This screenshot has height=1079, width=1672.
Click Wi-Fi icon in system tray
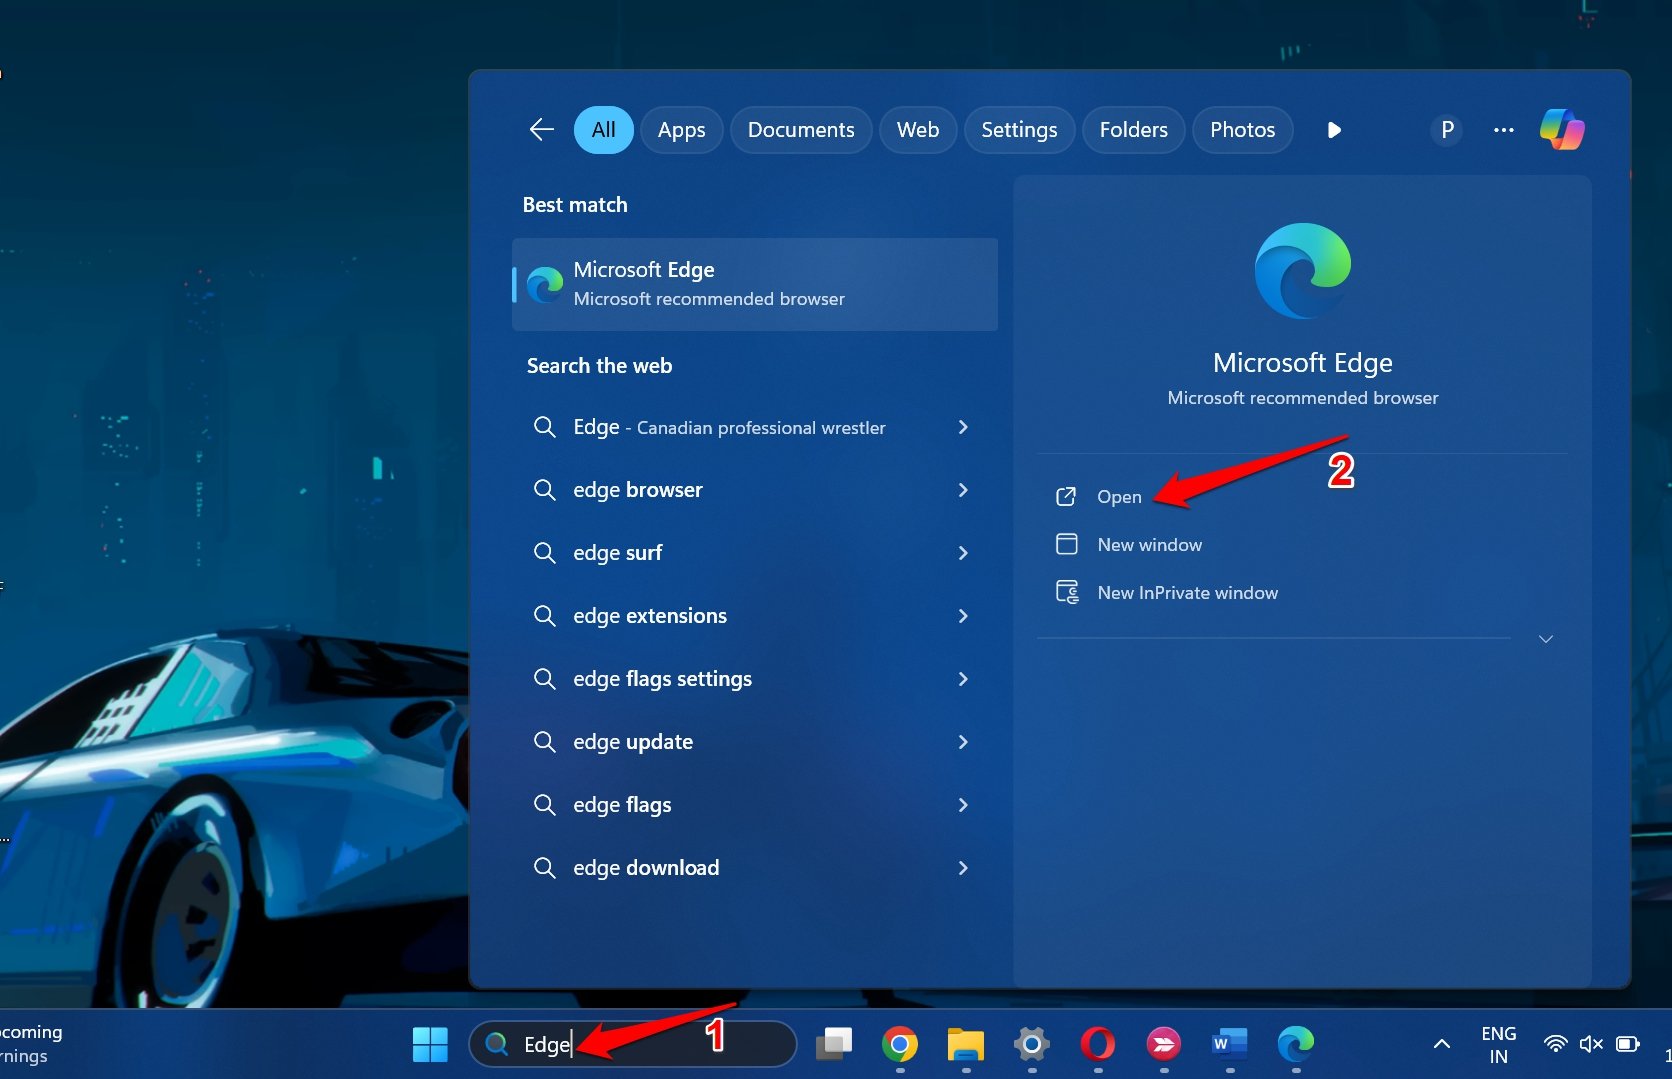(x=1555, y=1044)
